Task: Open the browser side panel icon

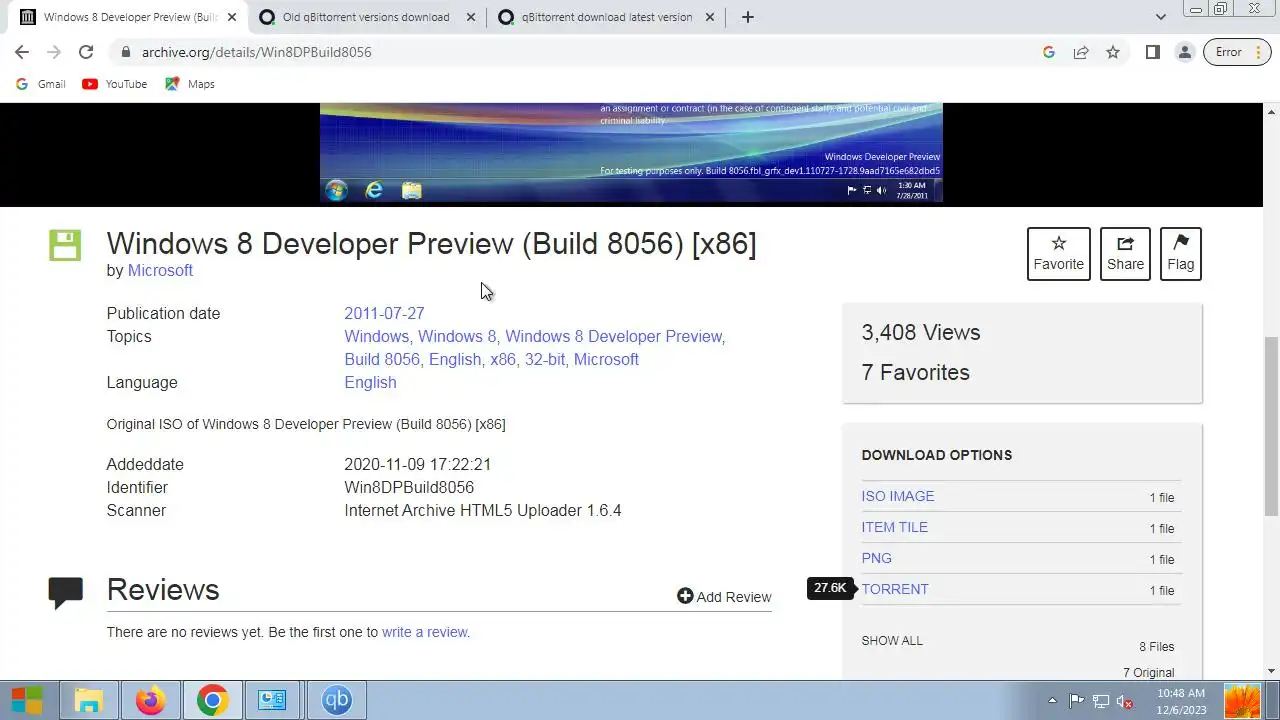Action: tap(1153, 52)
